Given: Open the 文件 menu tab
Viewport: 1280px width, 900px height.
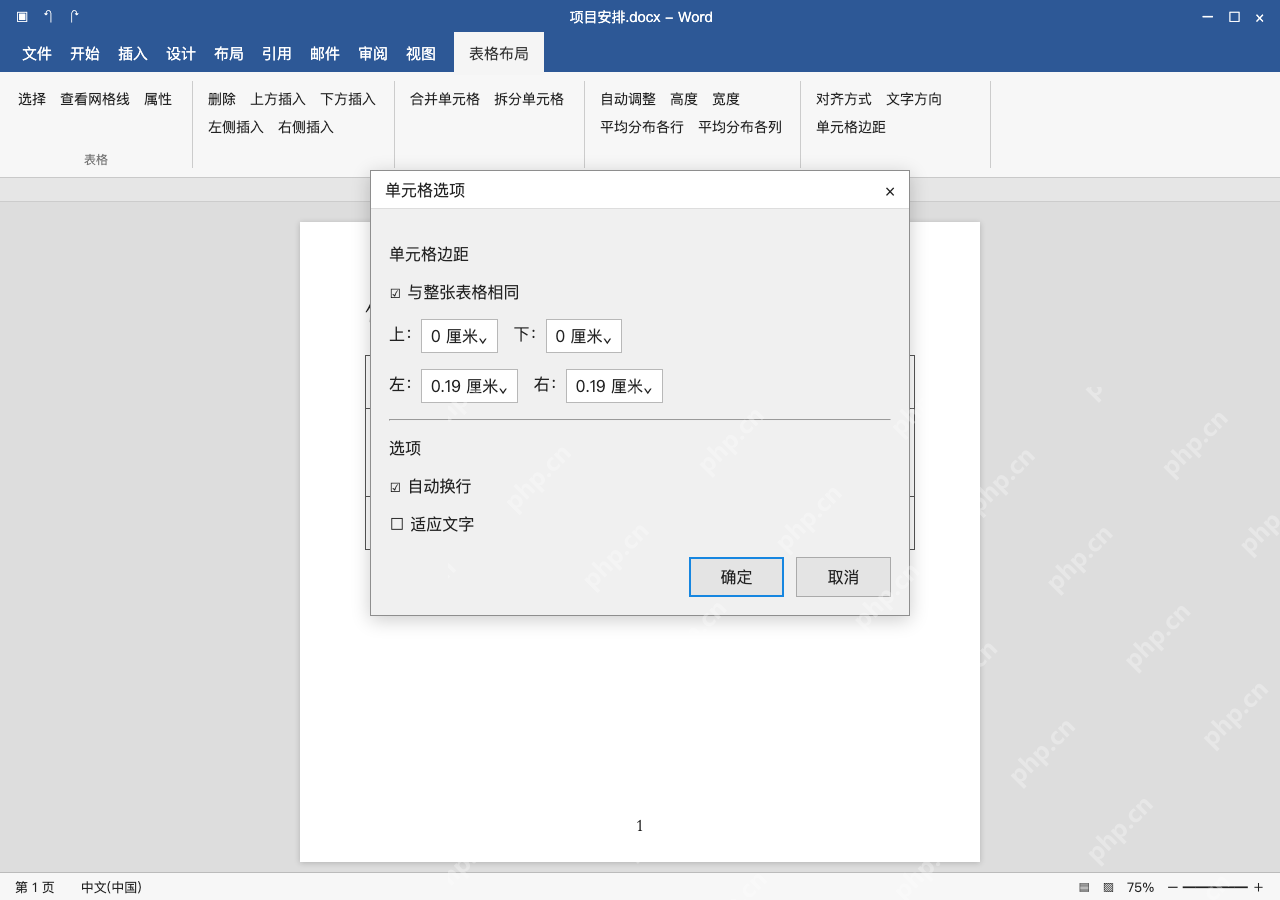Looking at the screenshot, I should 37,53.
